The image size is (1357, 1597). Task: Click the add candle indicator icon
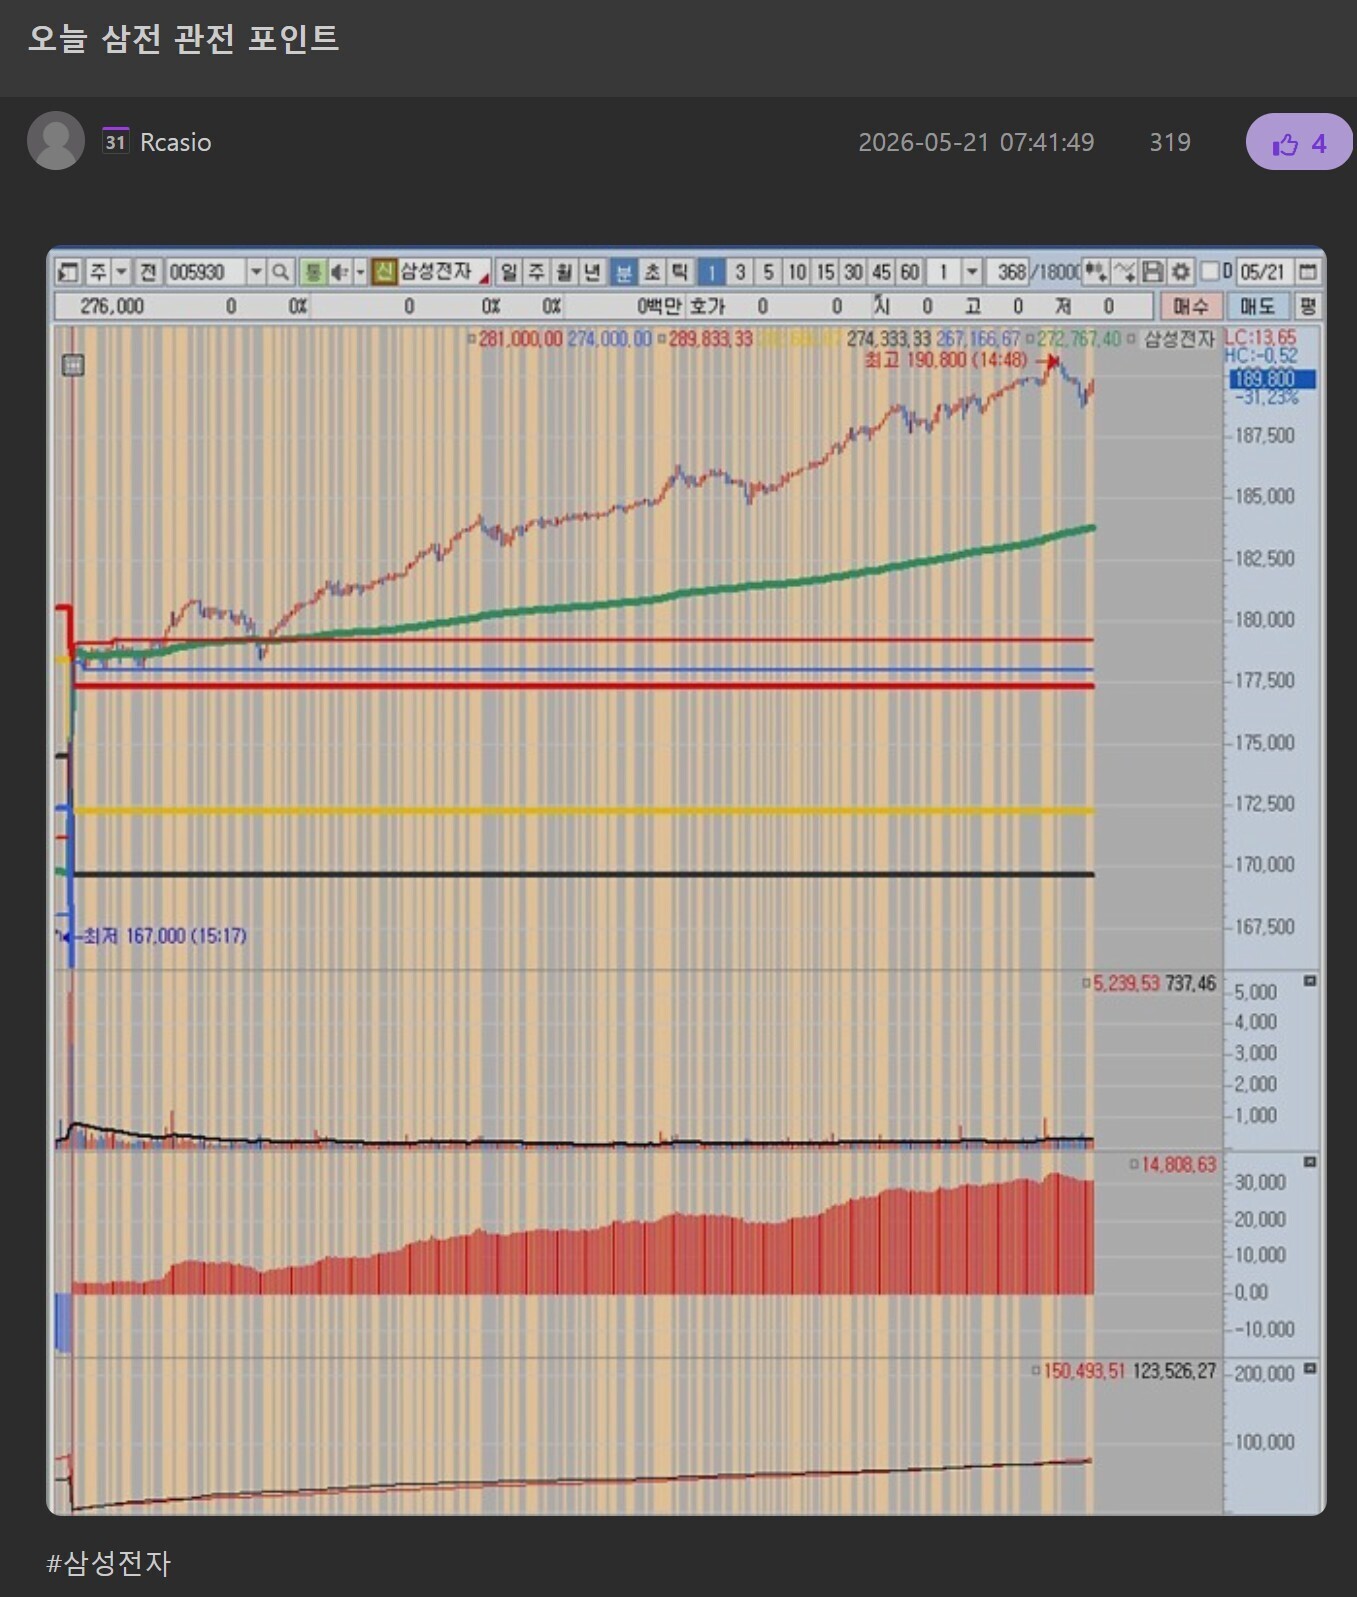click(x=1096, y=272)
